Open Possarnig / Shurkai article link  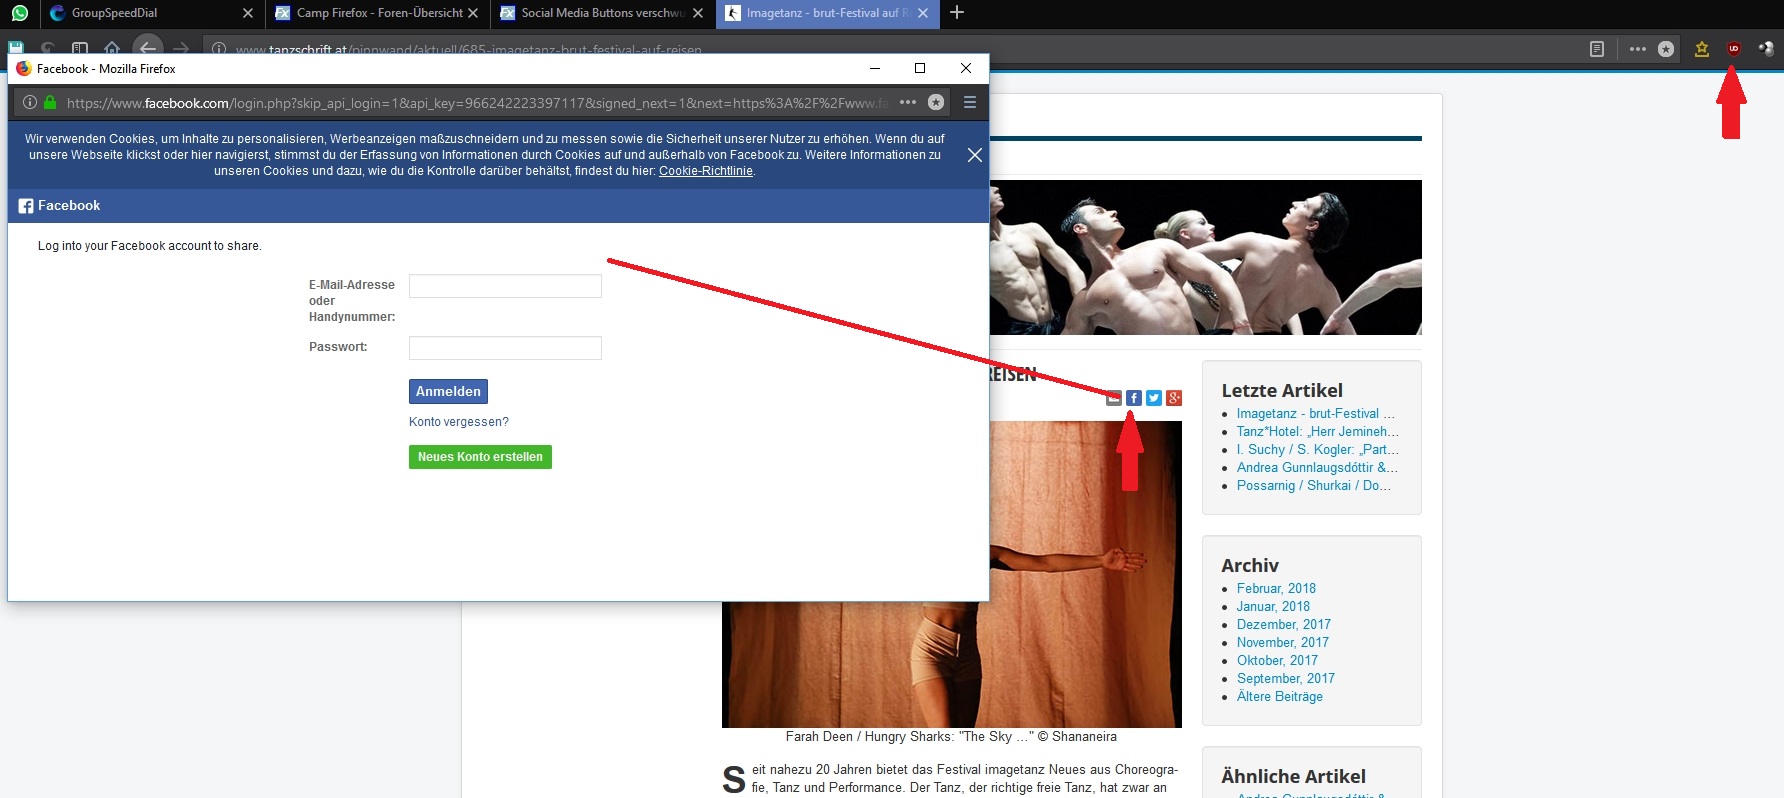[x=1314, y=486]
